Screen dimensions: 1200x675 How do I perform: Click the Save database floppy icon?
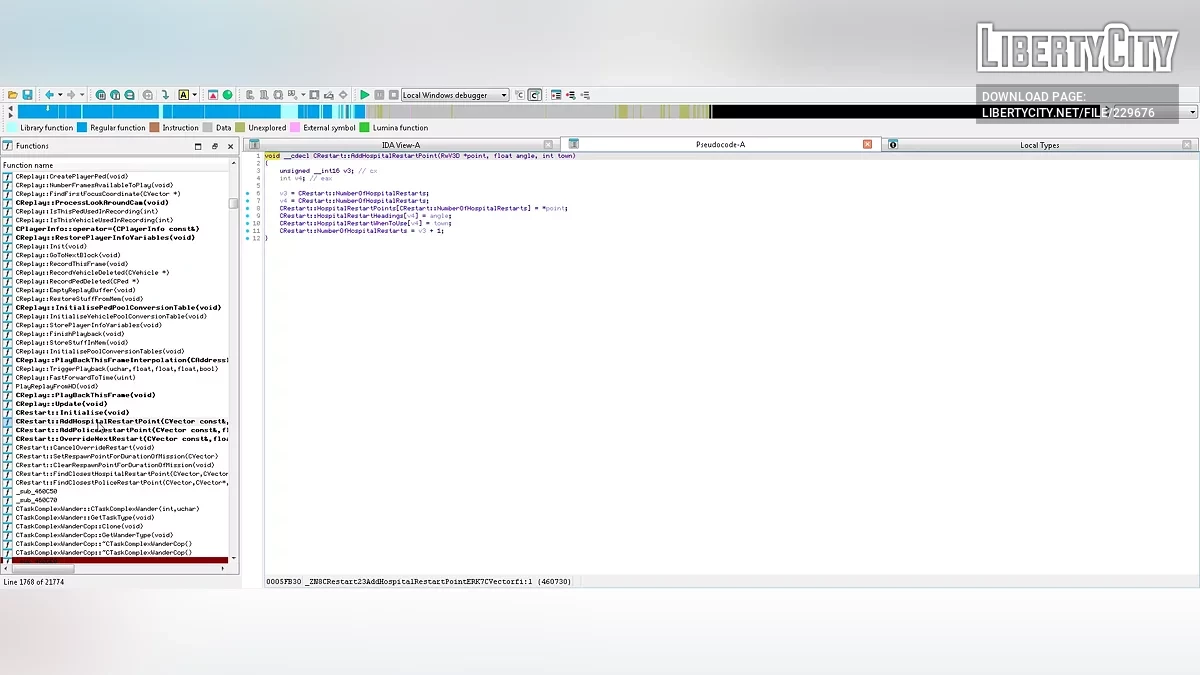pos(28,95)
